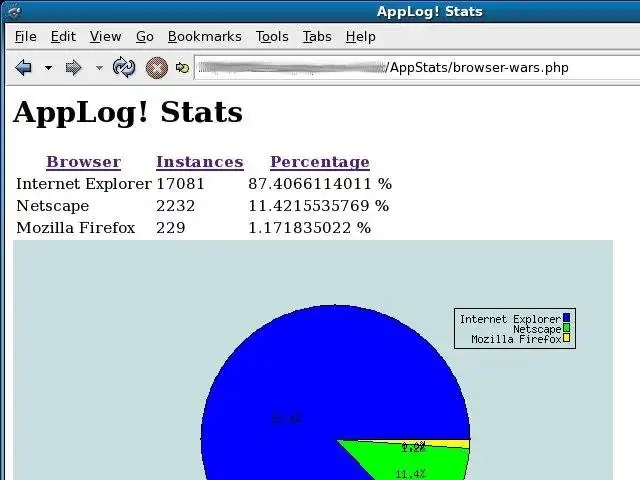
Task: Sort by the Percentage column link
Action: (320, 162)
